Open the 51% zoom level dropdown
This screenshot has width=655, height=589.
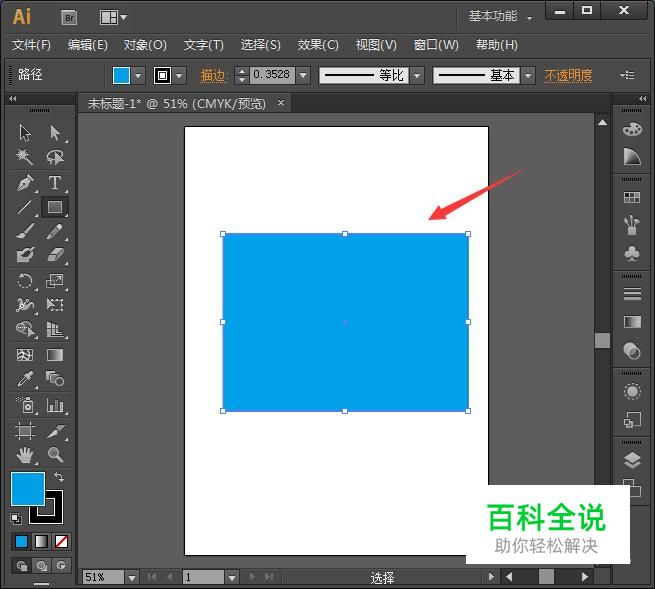tap(131, 577)
